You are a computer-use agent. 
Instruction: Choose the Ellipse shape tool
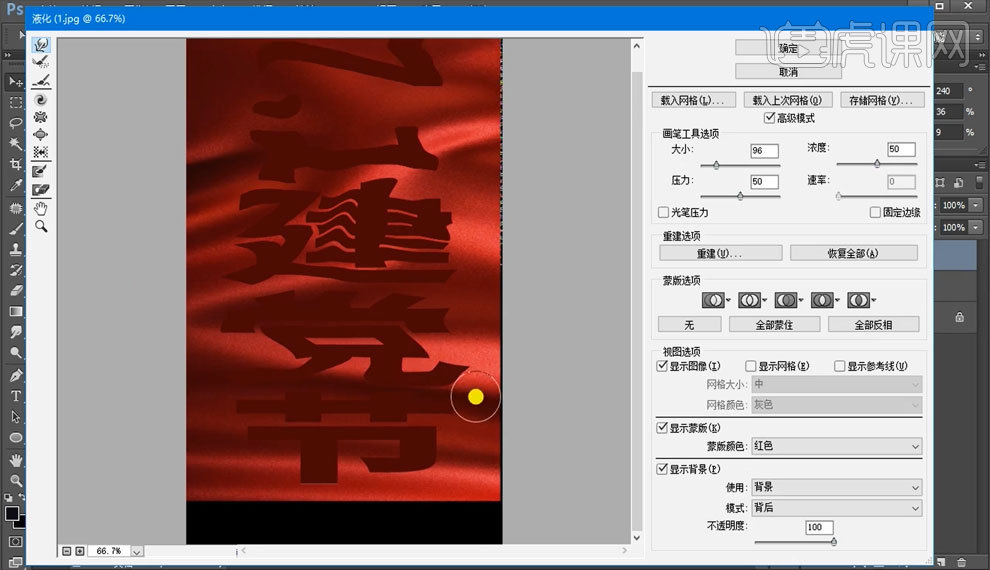[15, 437]
